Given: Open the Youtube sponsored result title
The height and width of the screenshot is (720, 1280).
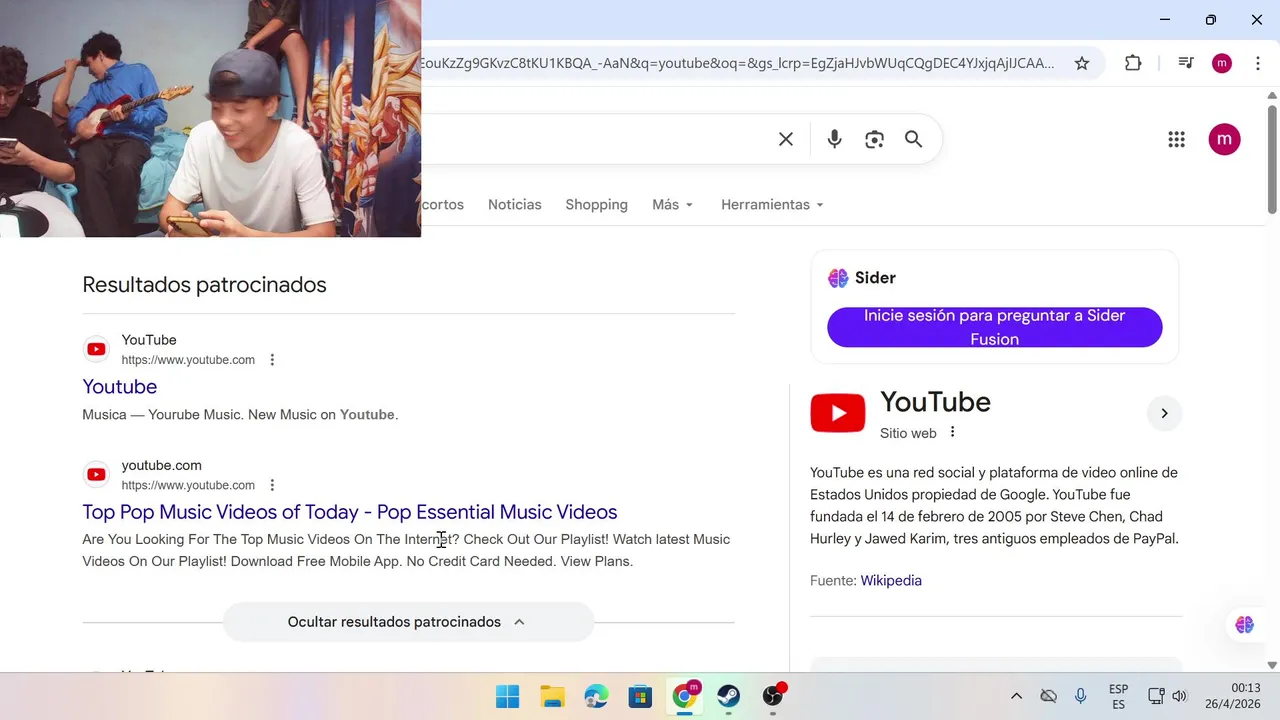Looking at the screenshot, I should click(119, 387).
